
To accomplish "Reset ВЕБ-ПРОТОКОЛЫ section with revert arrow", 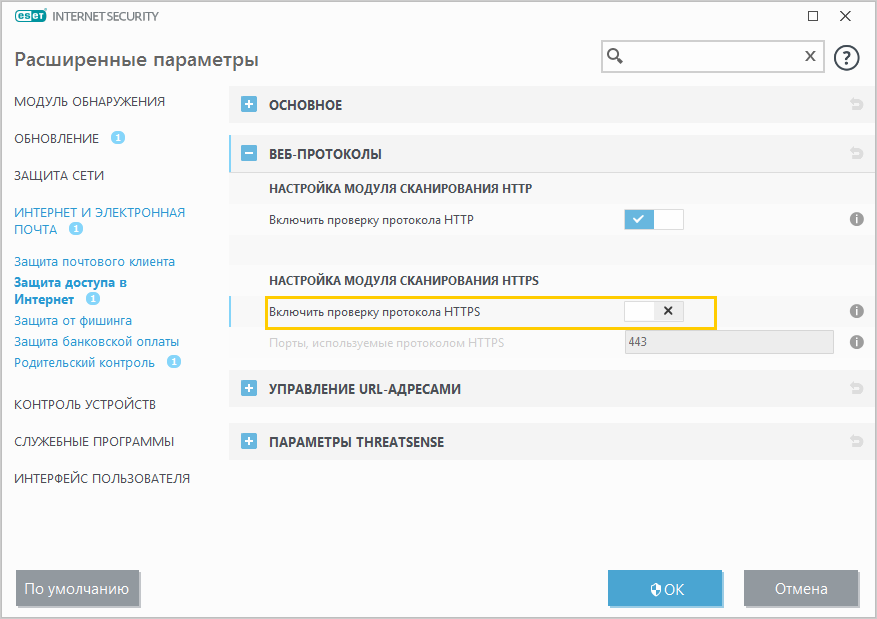I will pos(856,154).
